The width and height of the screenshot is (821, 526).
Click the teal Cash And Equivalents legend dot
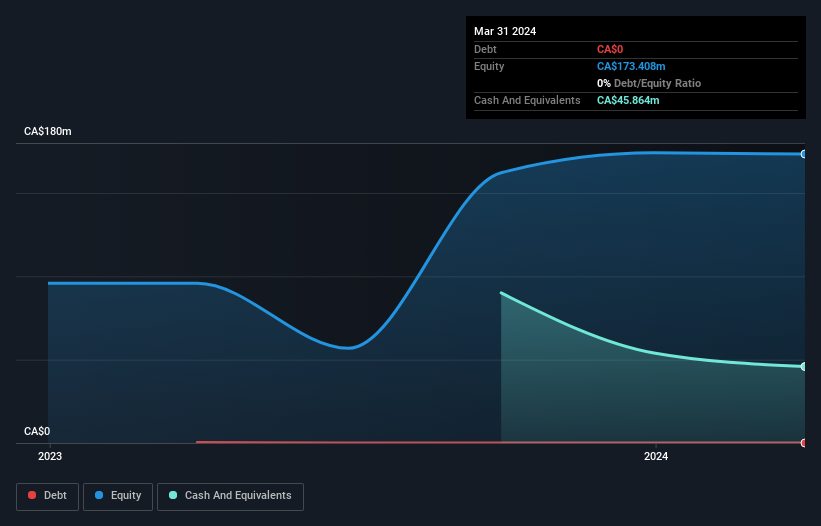173,495
